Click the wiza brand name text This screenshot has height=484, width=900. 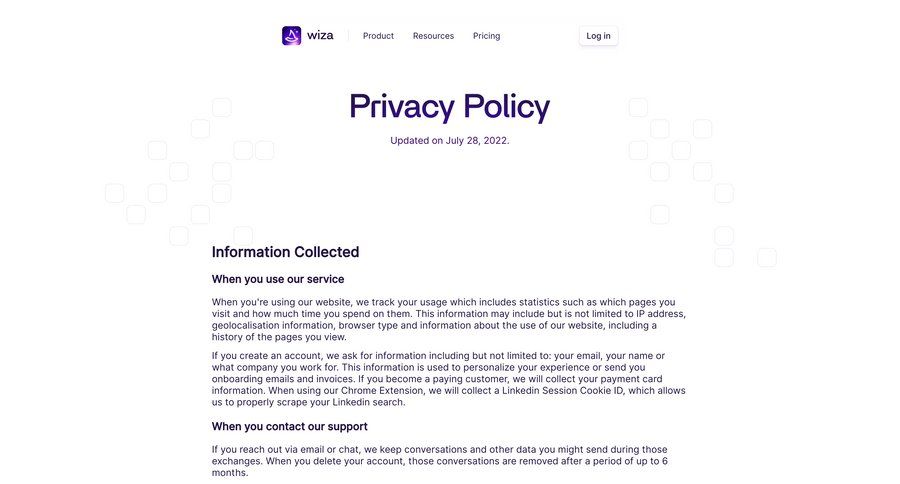point(321,36)
